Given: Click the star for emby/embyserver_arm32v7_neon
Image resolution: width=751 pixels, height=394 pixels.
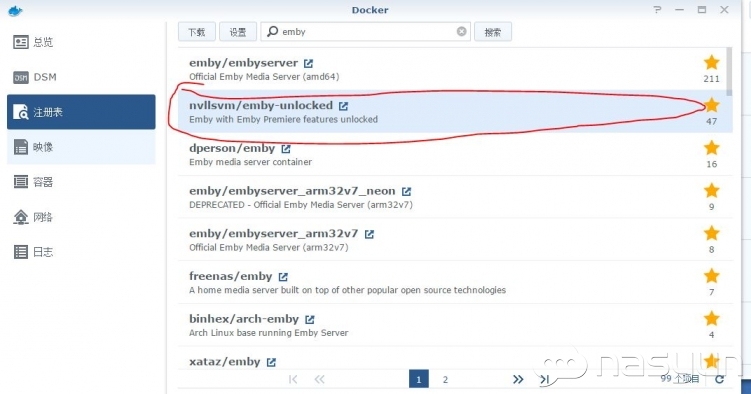Looking at the screenshot, I should (x=712, y=191).
